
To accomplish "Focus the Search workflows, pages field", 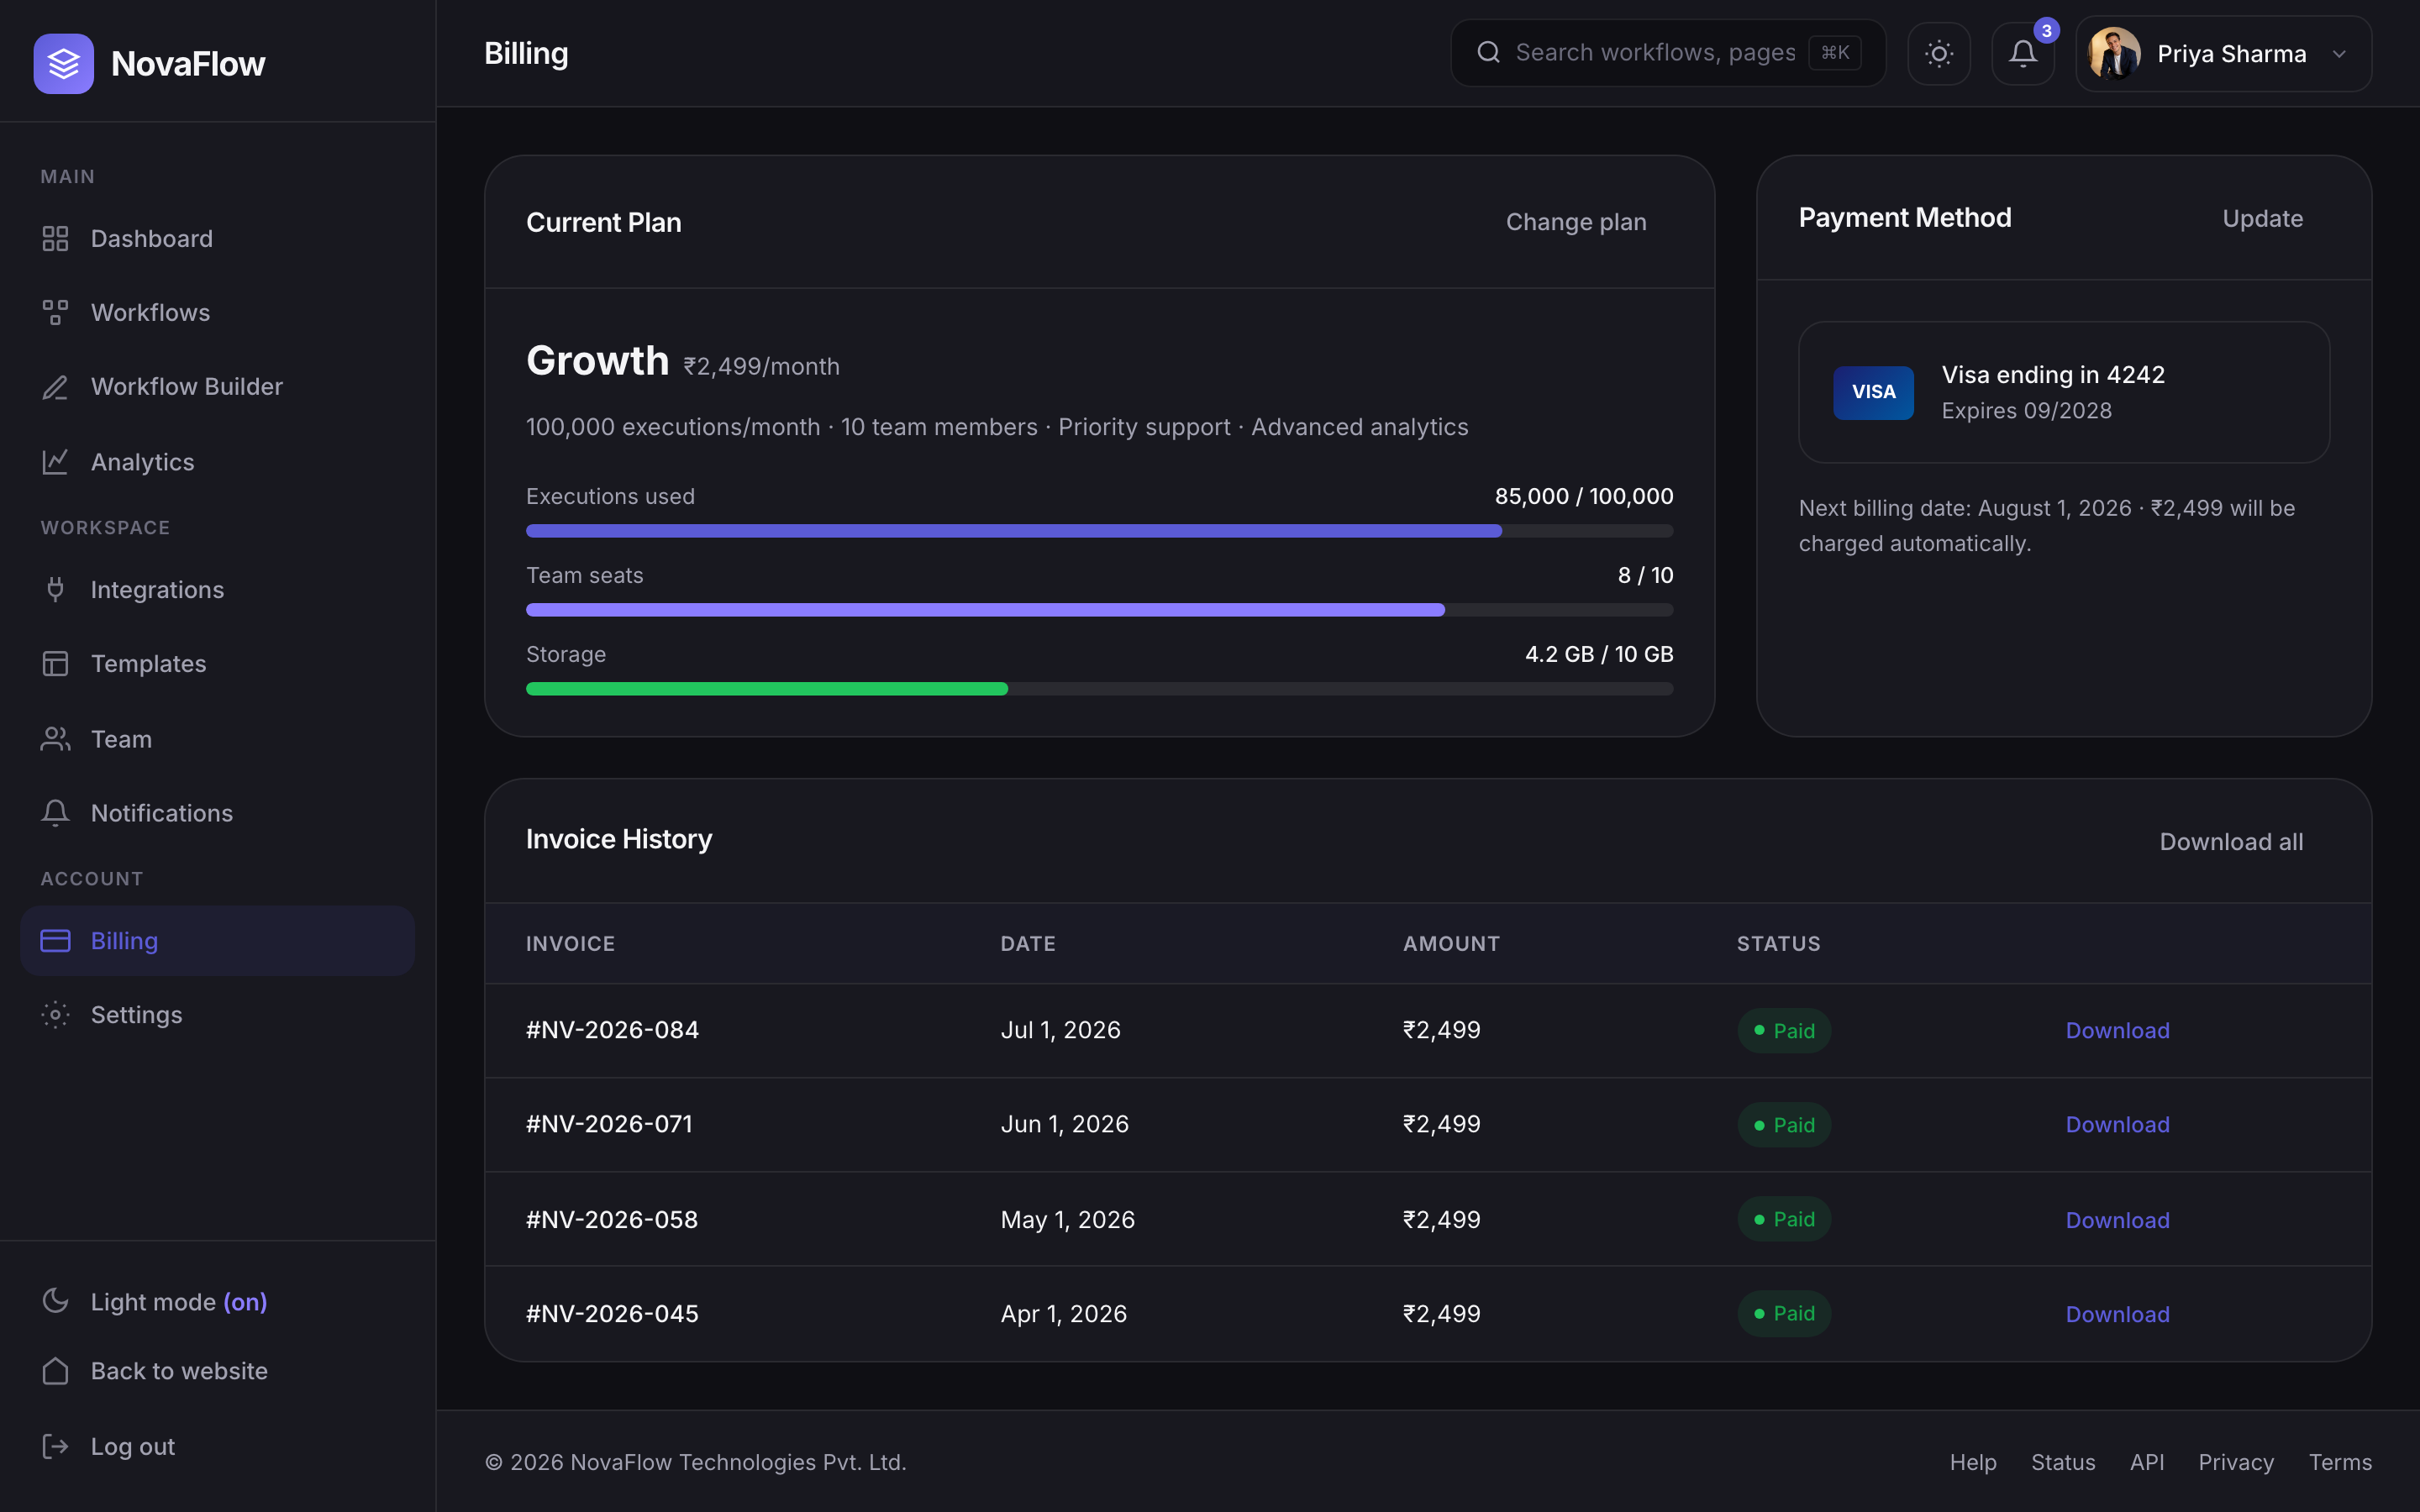I will click(1668, 53).
